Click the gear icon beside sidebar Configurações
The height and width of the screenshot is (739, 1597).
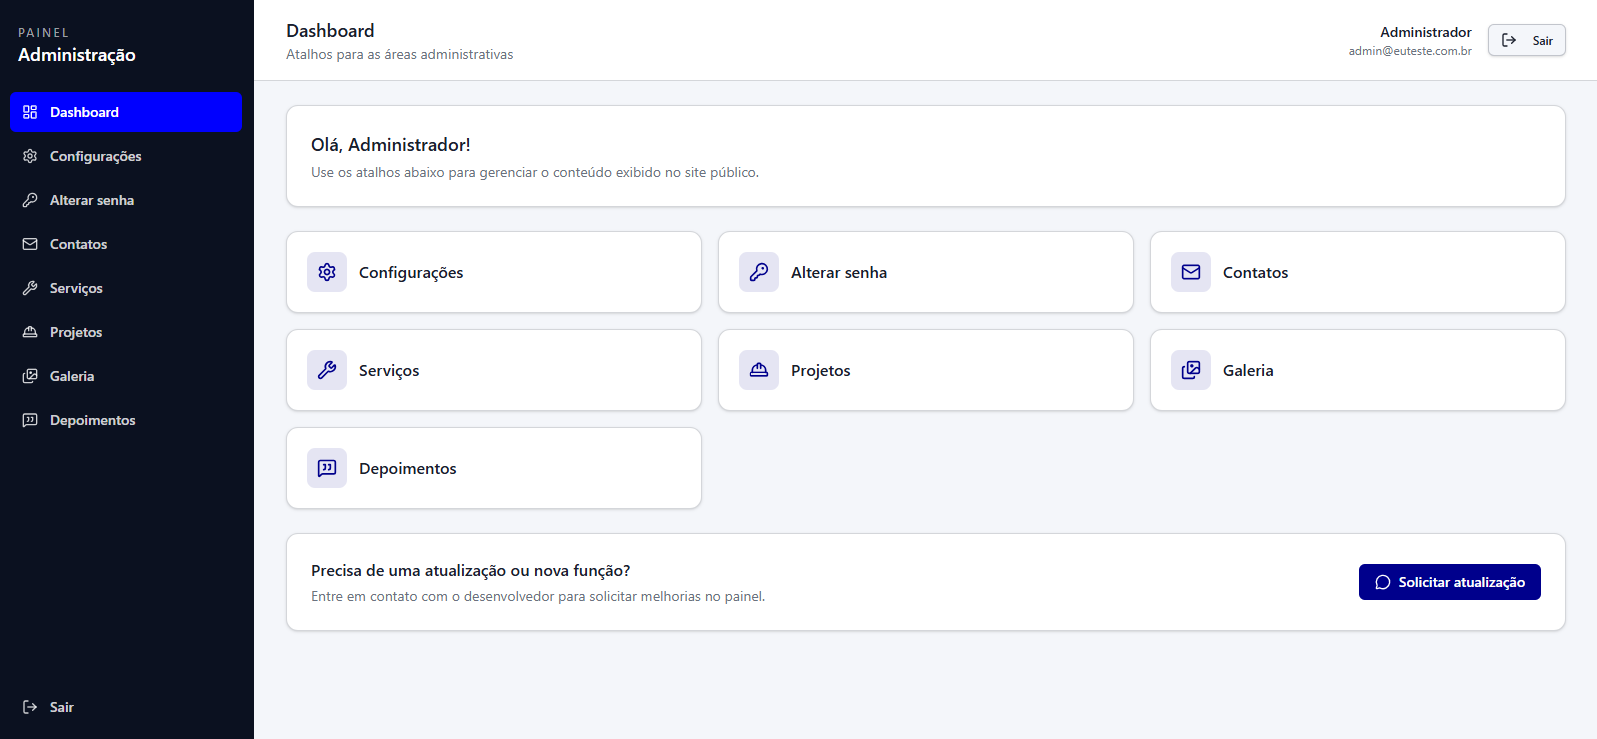pyautogui.click(x=30, y=156)
